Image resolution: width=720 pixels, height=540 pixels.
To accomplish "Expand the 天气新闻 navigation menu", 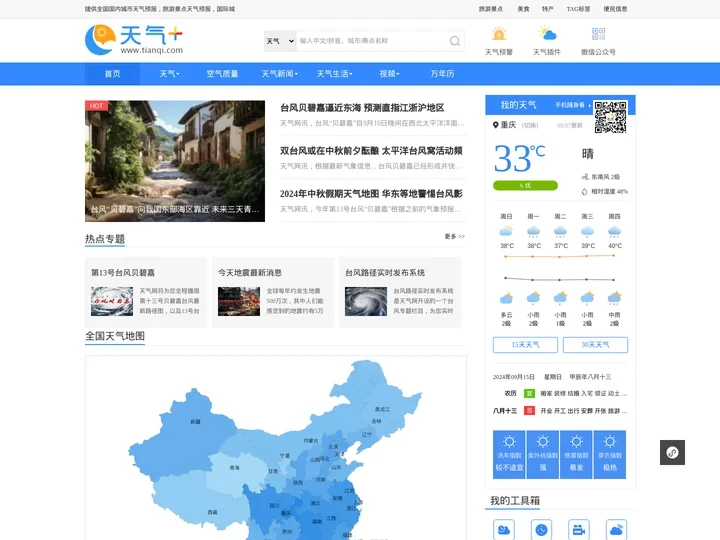I will coord(280,74).
